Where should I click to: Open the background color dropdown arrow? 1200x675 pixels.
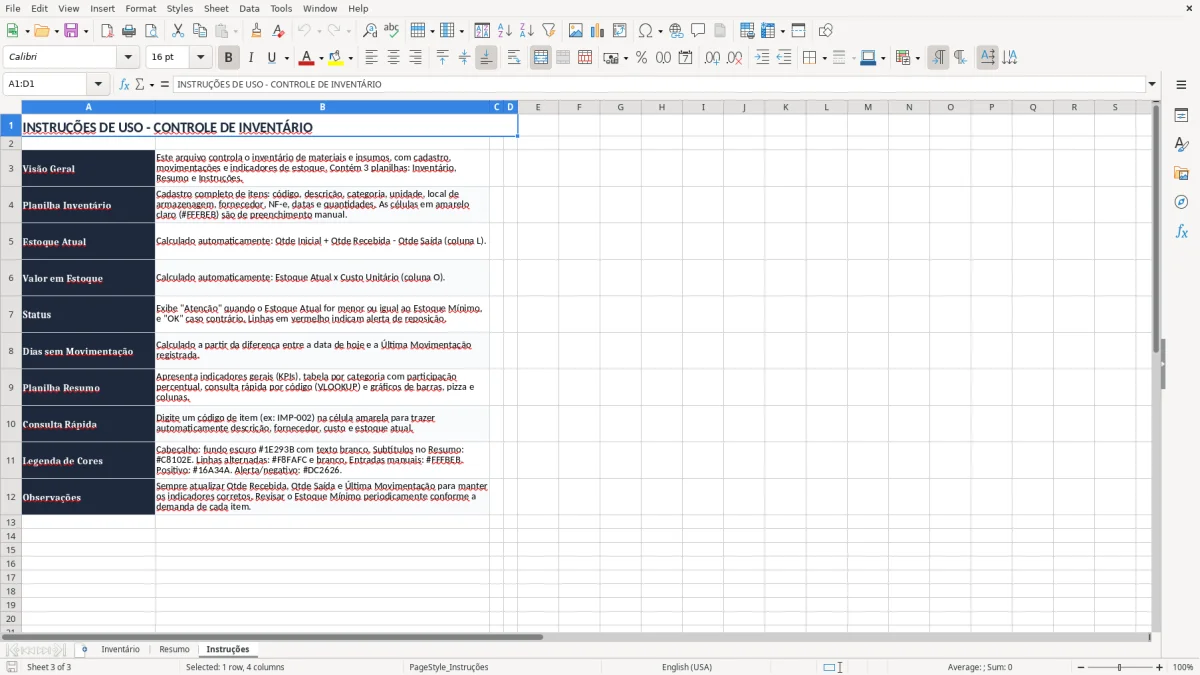[350, 58]
